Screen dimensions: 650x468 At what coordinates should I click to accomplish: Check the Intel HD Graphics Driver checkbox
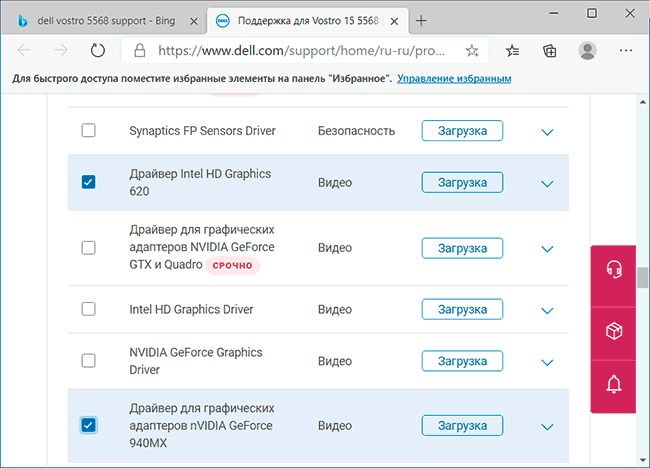pos(88,309)
